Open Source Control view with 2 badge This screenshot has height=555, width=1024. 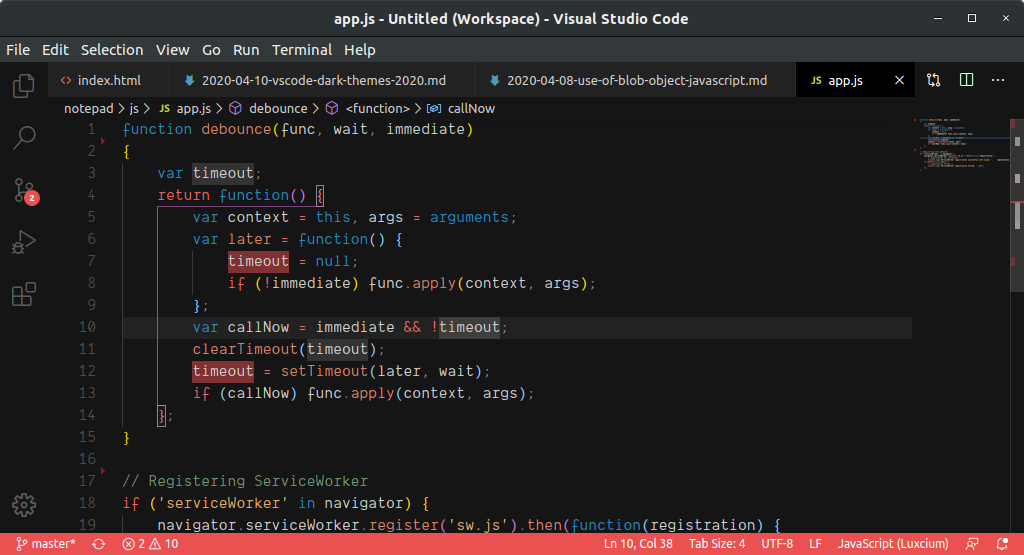point(25,191)
